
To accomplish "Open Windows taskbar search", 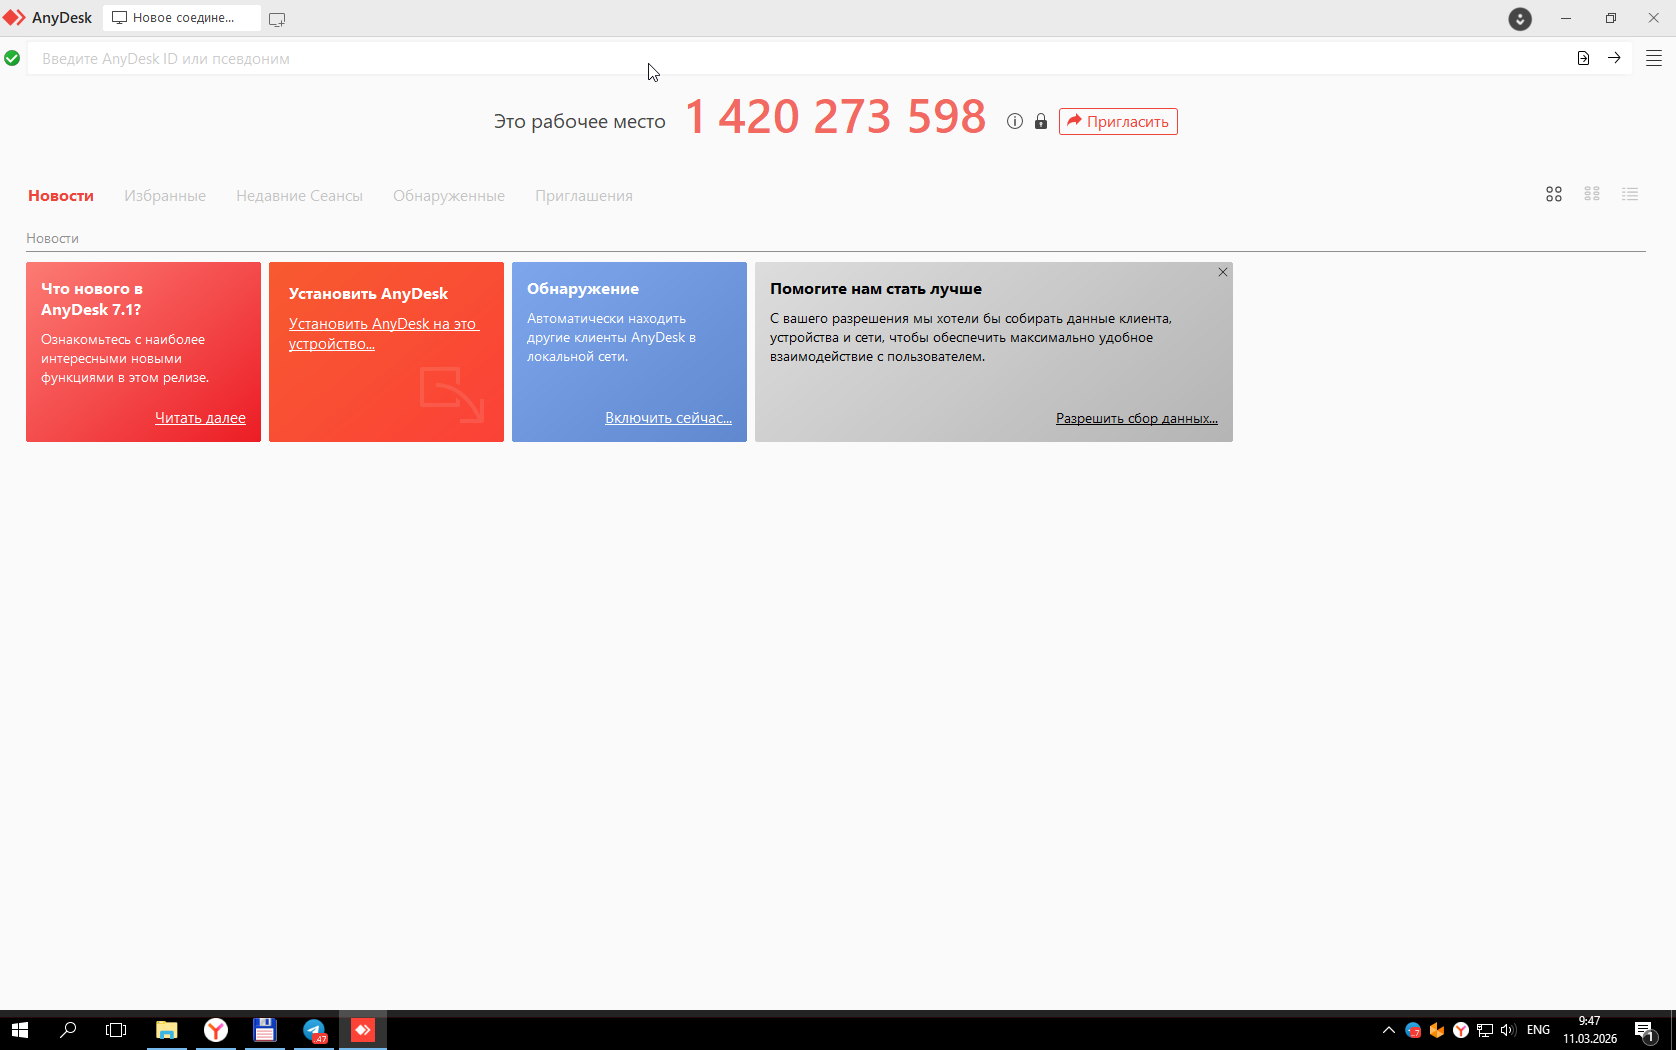I will point(68,1030).
